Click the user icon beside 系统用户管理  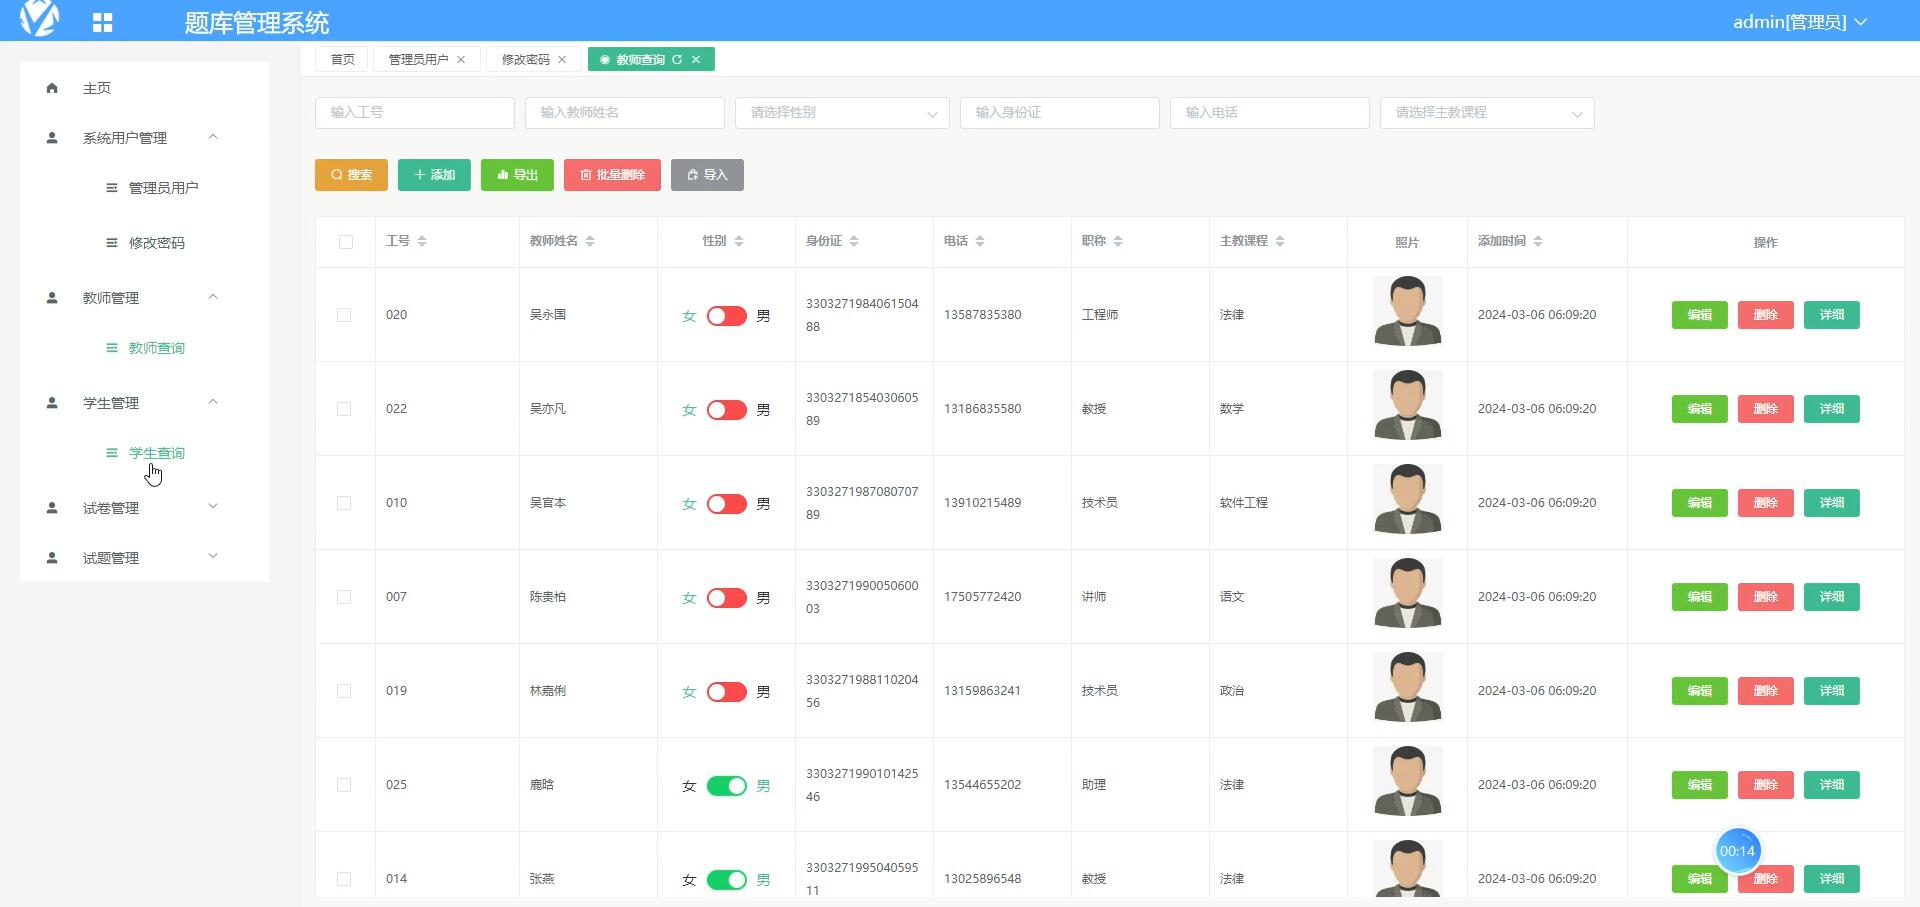click(52, 138)
